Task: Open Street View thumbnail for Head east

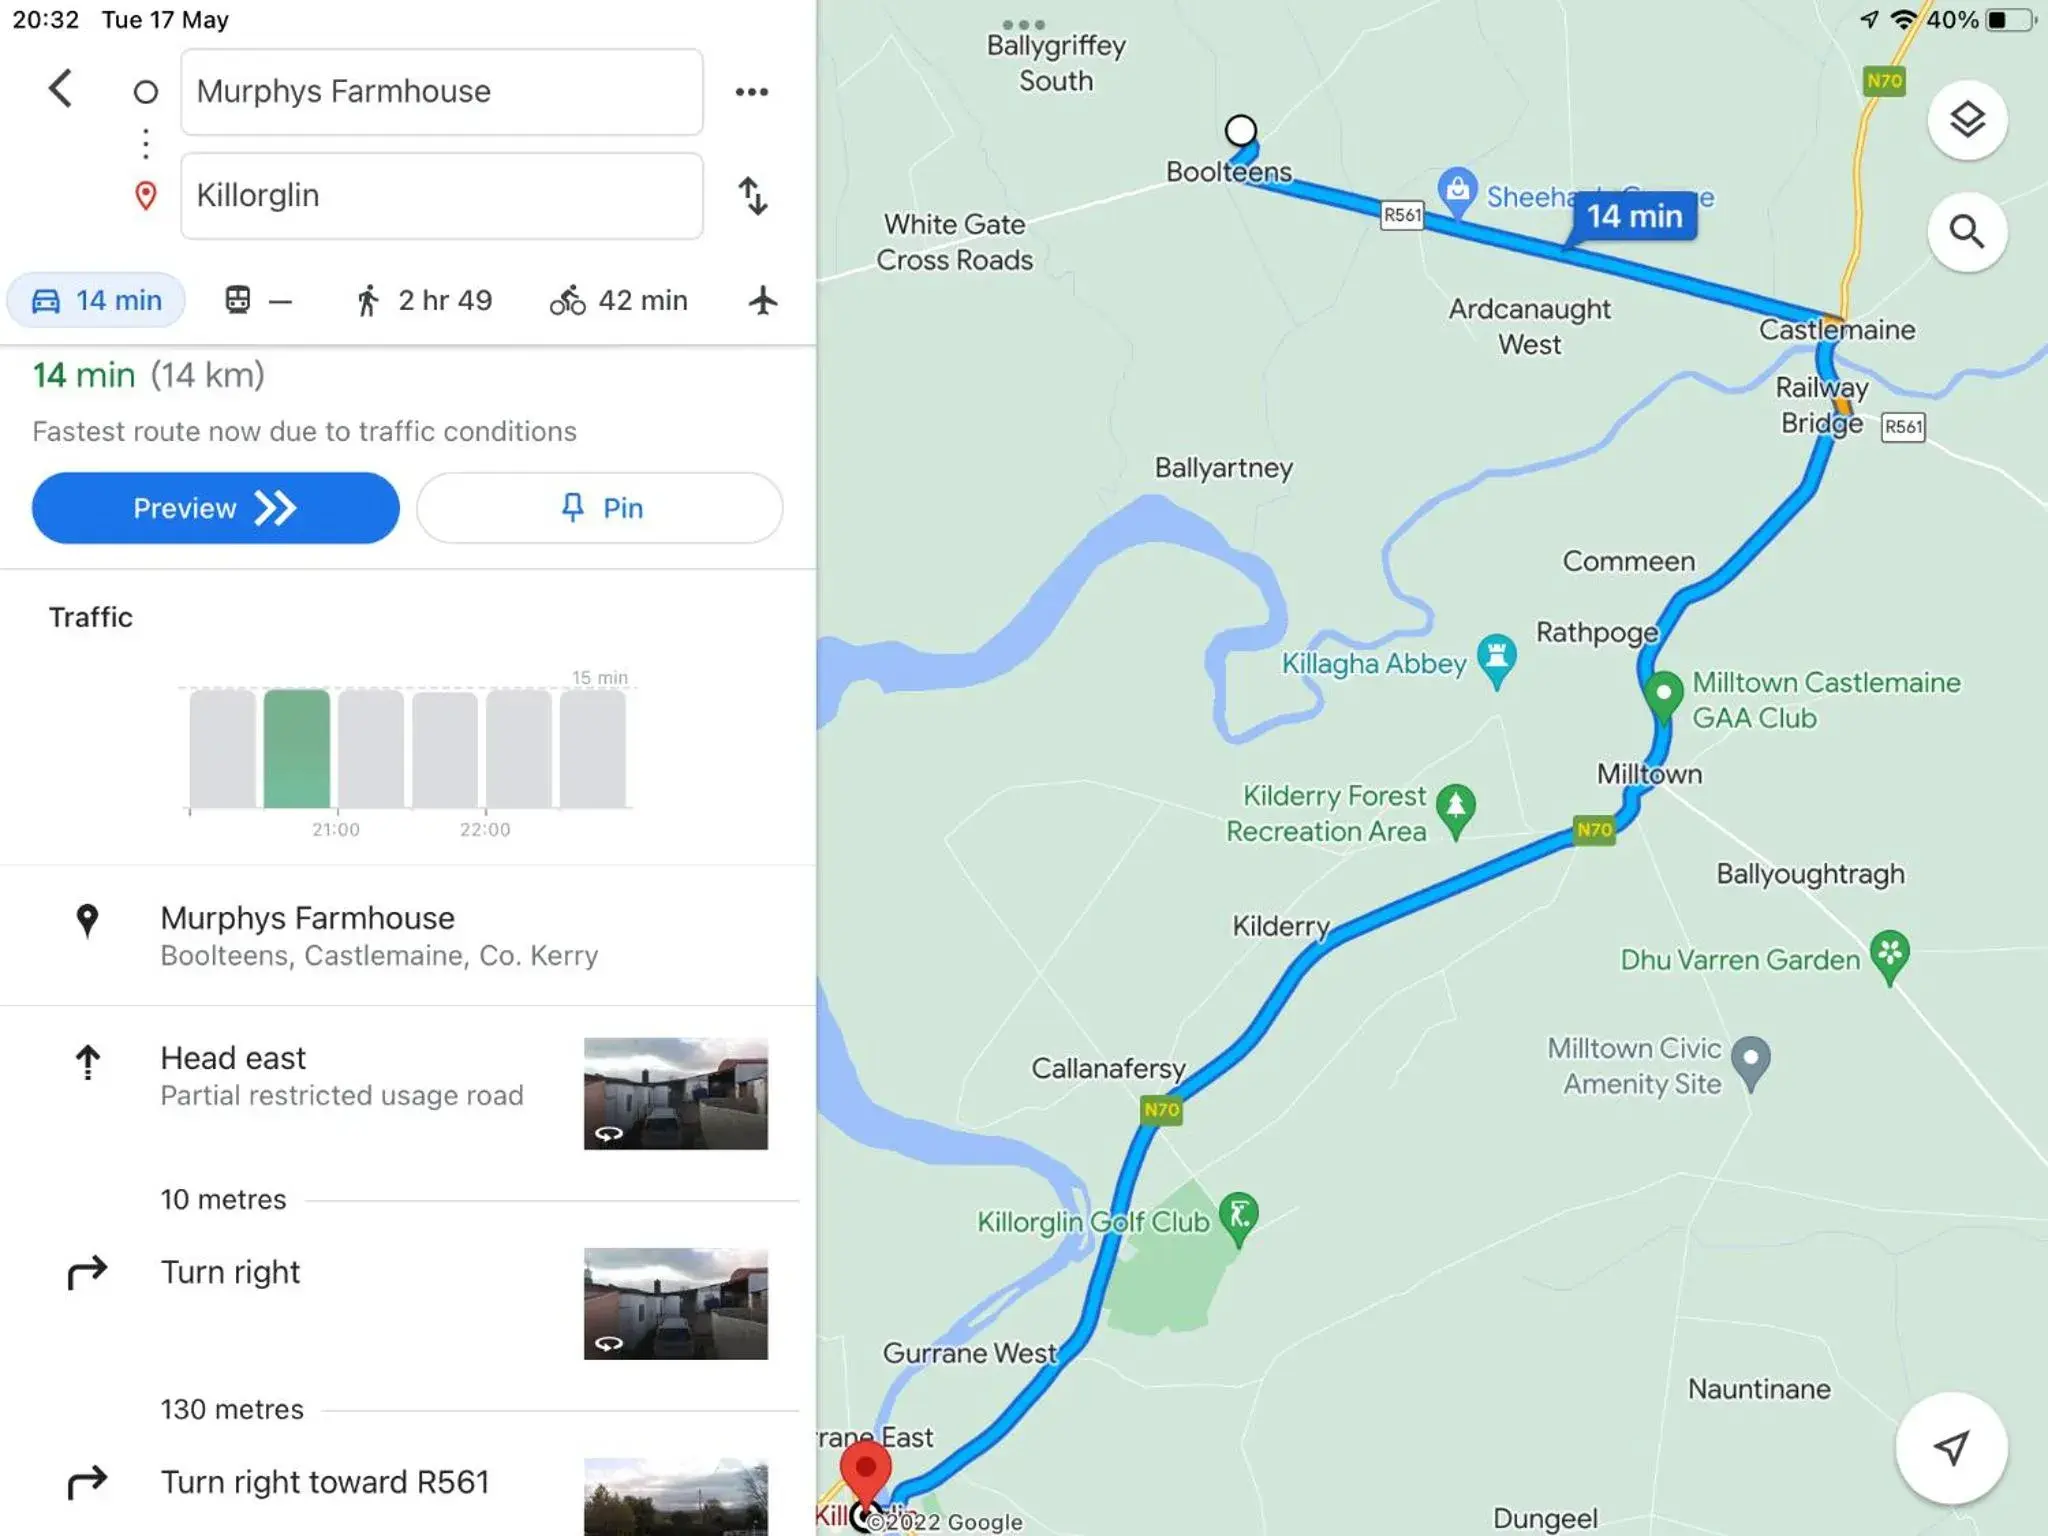Action: click(x=676, y=1093)
